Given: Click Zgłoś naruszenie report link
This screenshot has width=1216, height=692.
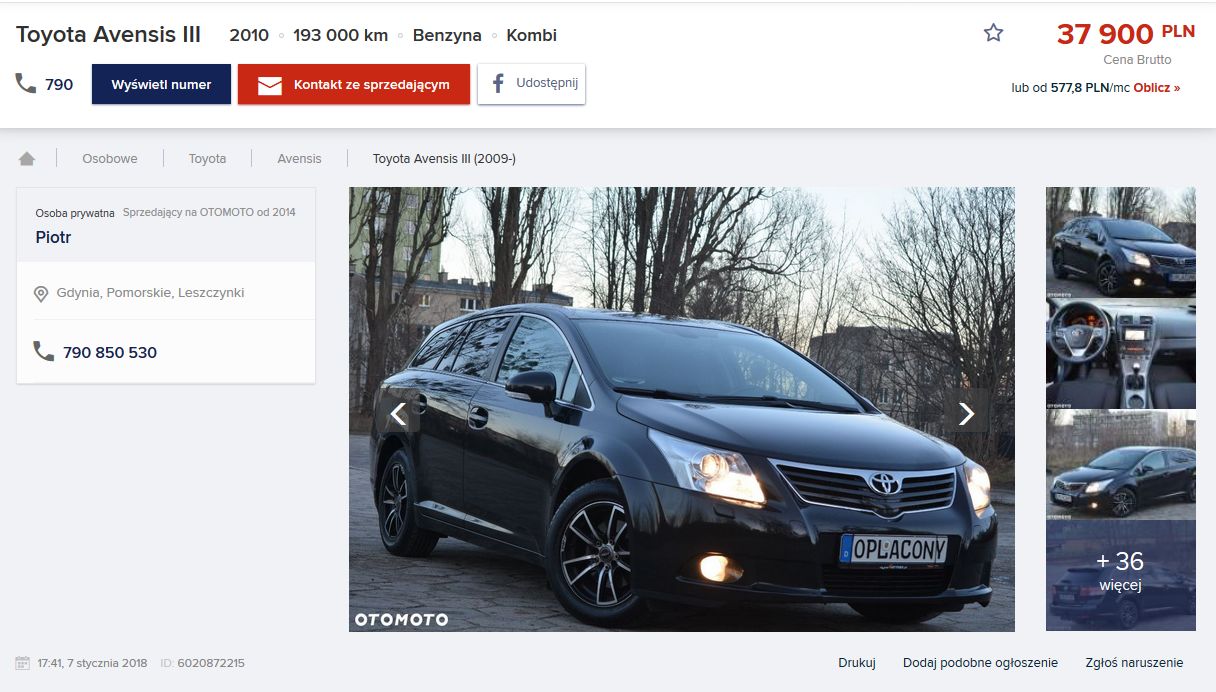Looking at the screenshot, I should (1134, 663).
